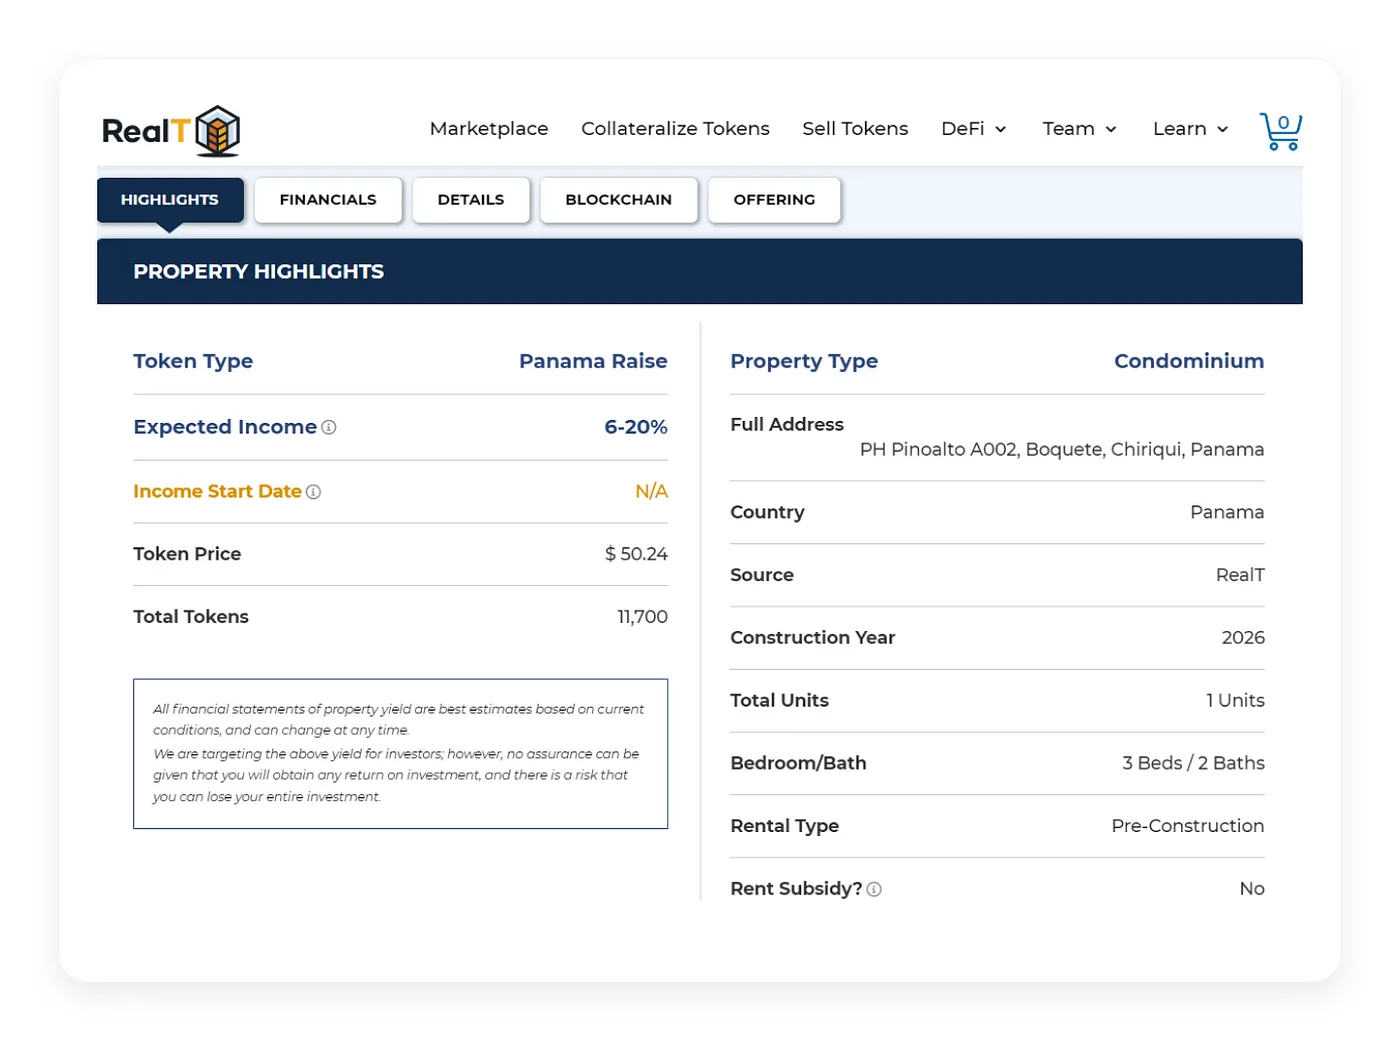Click the Expected Income label
This screenshot has height=1041, width=1400.
pos(225,427)
